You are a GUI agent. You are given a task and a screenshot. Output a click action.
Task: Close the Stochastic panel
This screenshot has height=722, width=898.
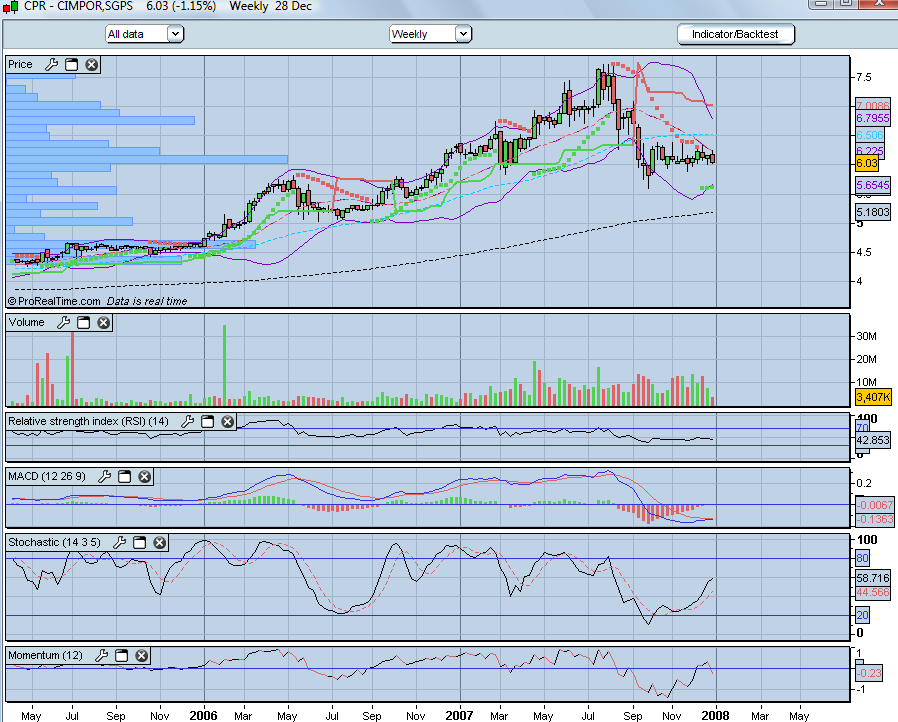tap(159, 542)
